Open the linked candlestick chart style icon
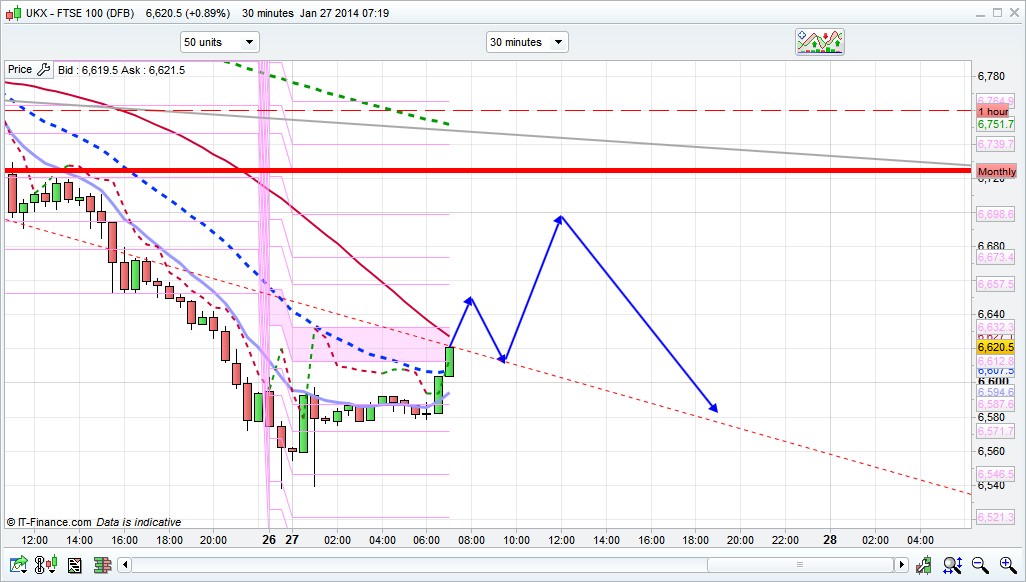The height and width of the screenshot is (582, 1026). coord(44,565)
